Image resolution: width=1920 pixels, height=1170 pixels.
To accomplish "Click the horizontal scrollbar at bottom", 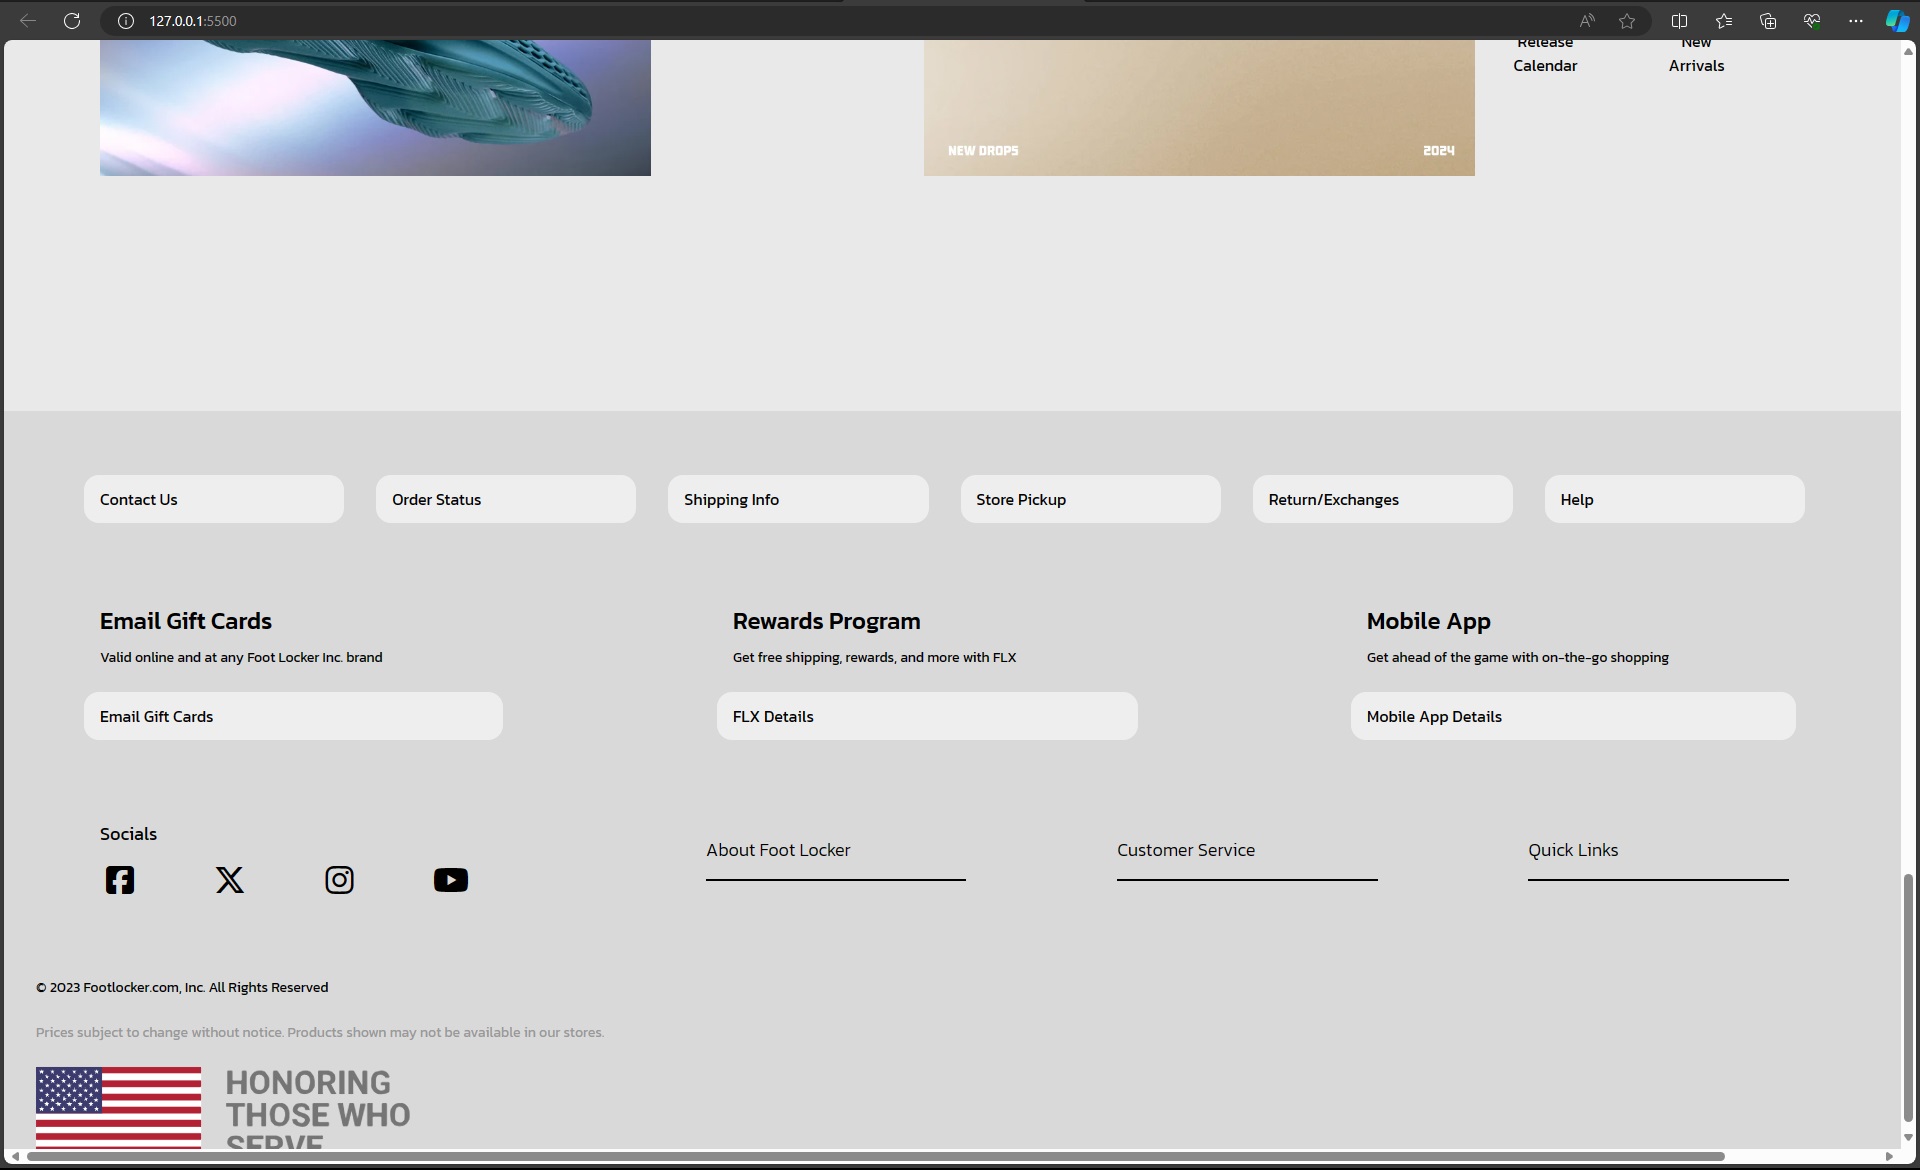I will click(x=876, y=1157).
